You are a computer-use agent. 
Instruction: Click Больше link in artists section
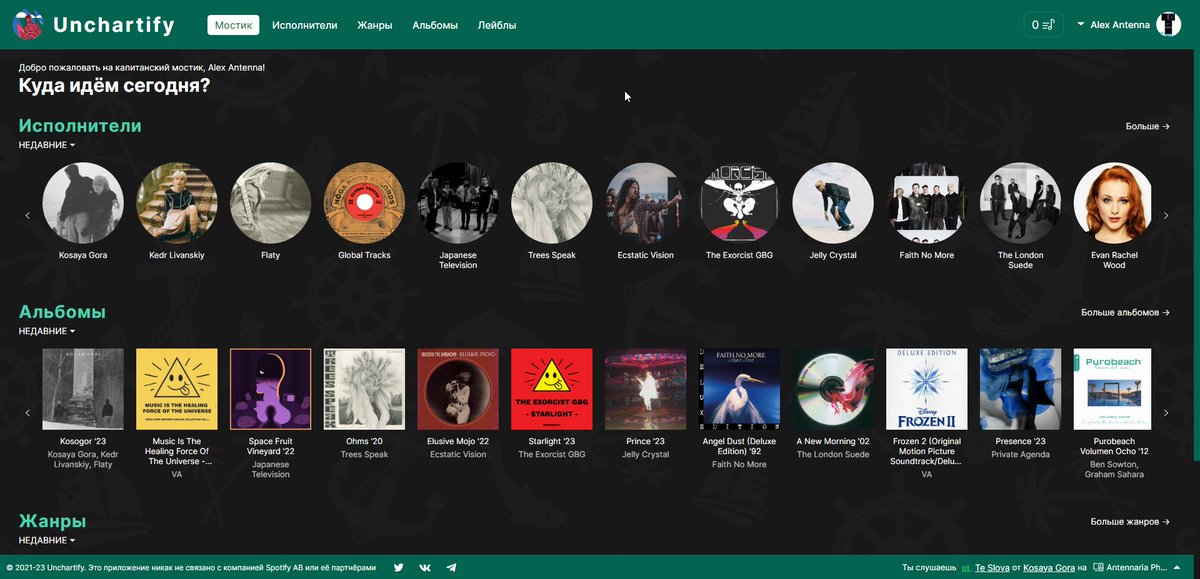tap(1148, 127)
